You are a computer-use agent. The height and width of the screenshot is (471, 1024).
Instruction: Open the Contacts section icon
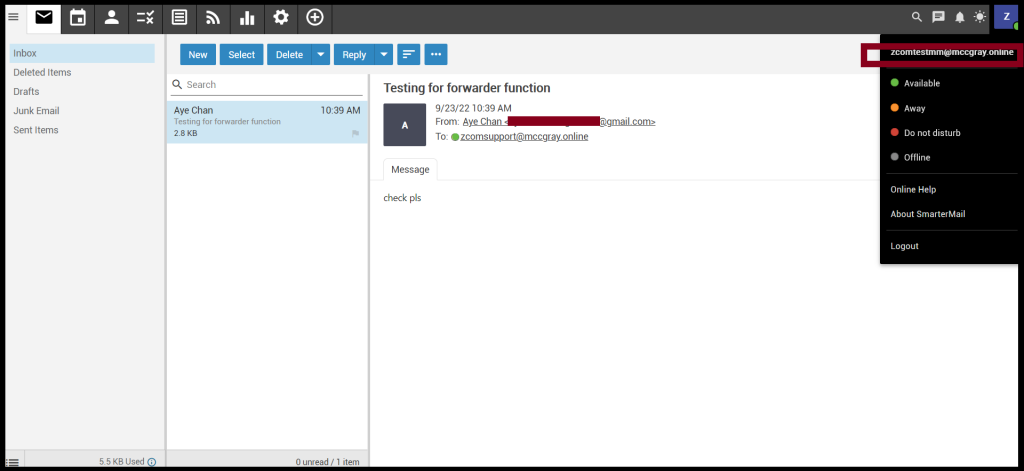tap(112, 18)
